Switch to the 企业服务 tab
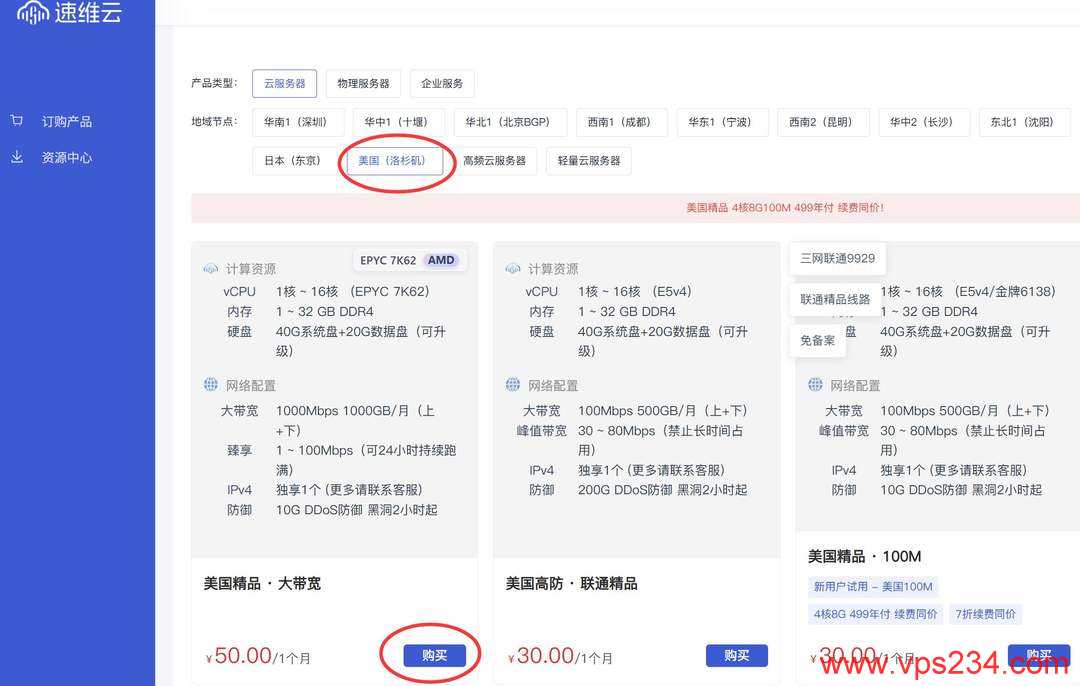The image size is (1080, 686). (x=441, y=84)
